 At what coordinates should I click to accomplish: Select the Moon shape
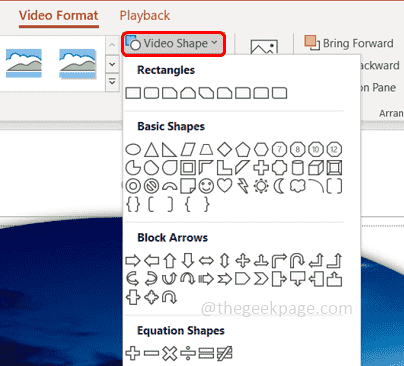click(279, 186)
